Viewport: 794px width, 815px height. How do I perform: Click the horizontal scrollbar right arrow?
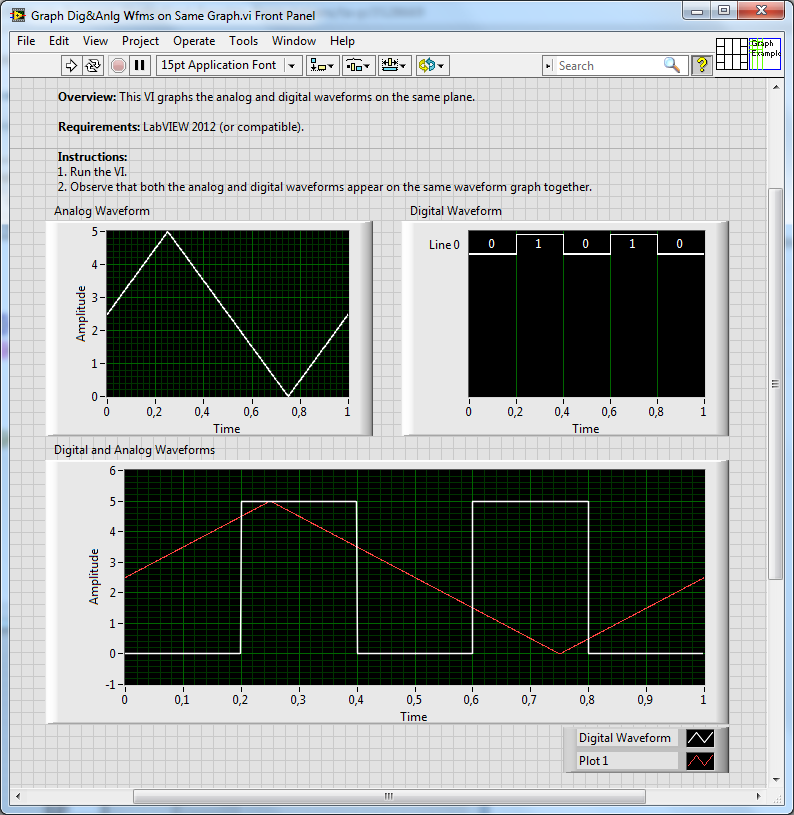click(758, 796)
